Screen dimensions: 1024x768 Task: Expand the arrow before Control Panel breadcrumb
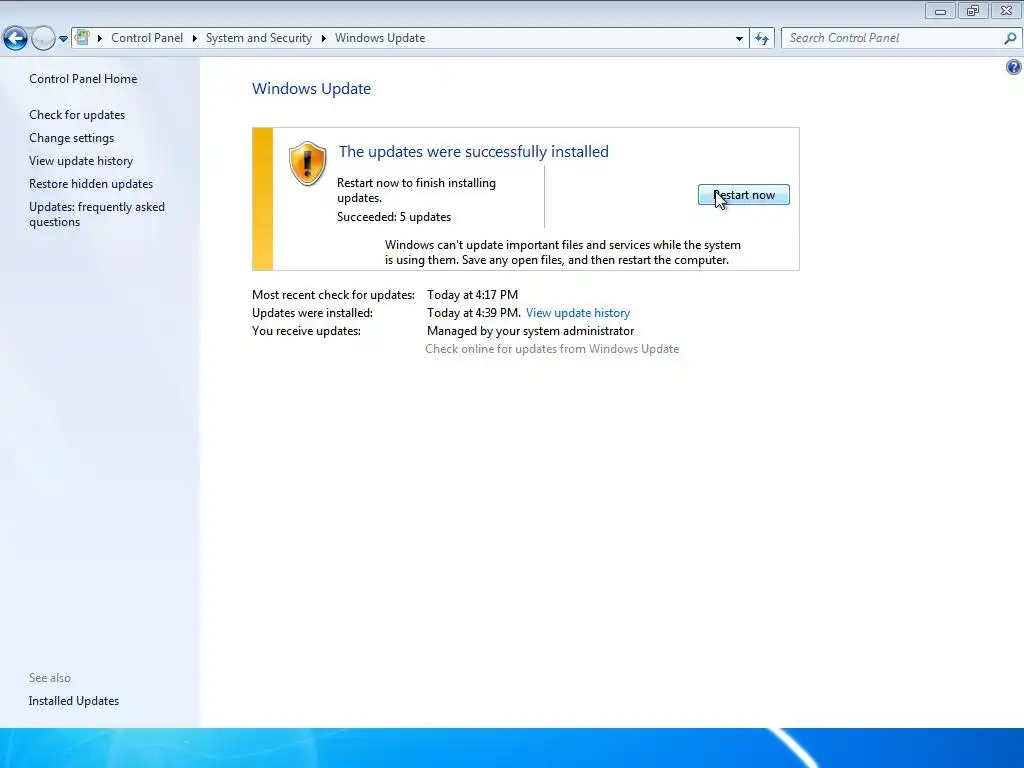(x=100, y=39)
